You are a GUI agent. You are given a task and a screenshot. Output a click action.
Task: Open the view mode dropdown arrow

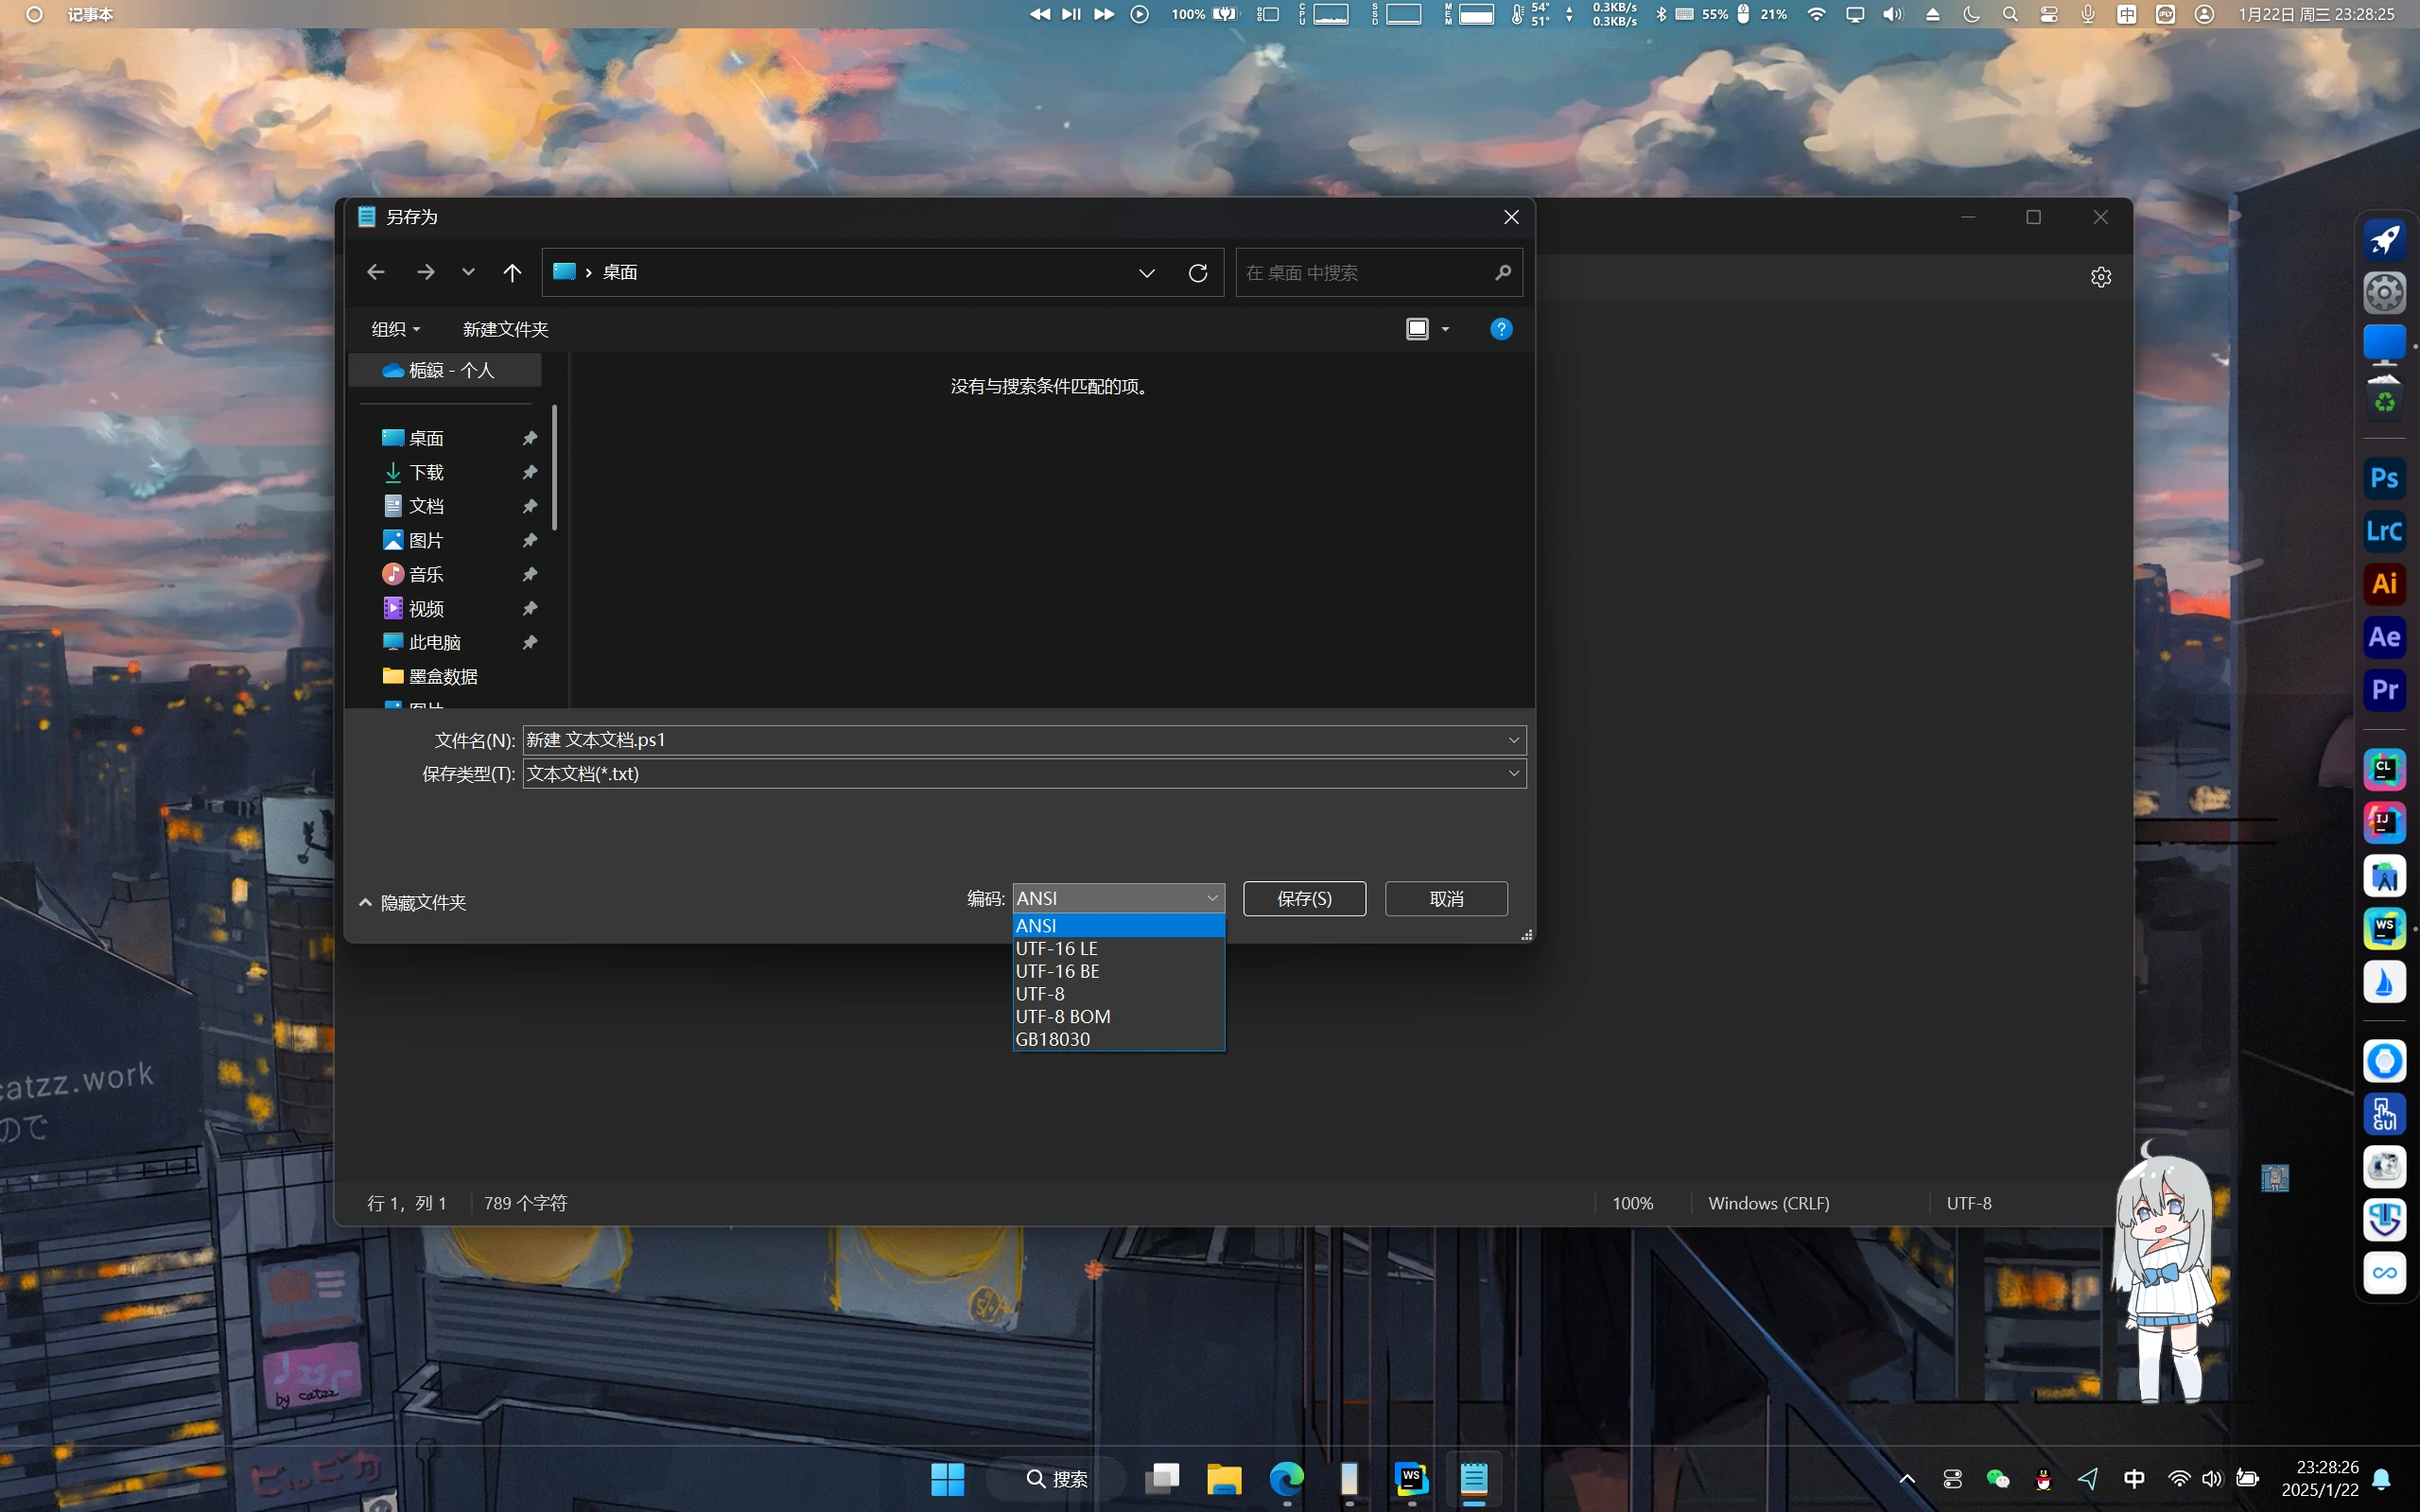coord(1445,329)
